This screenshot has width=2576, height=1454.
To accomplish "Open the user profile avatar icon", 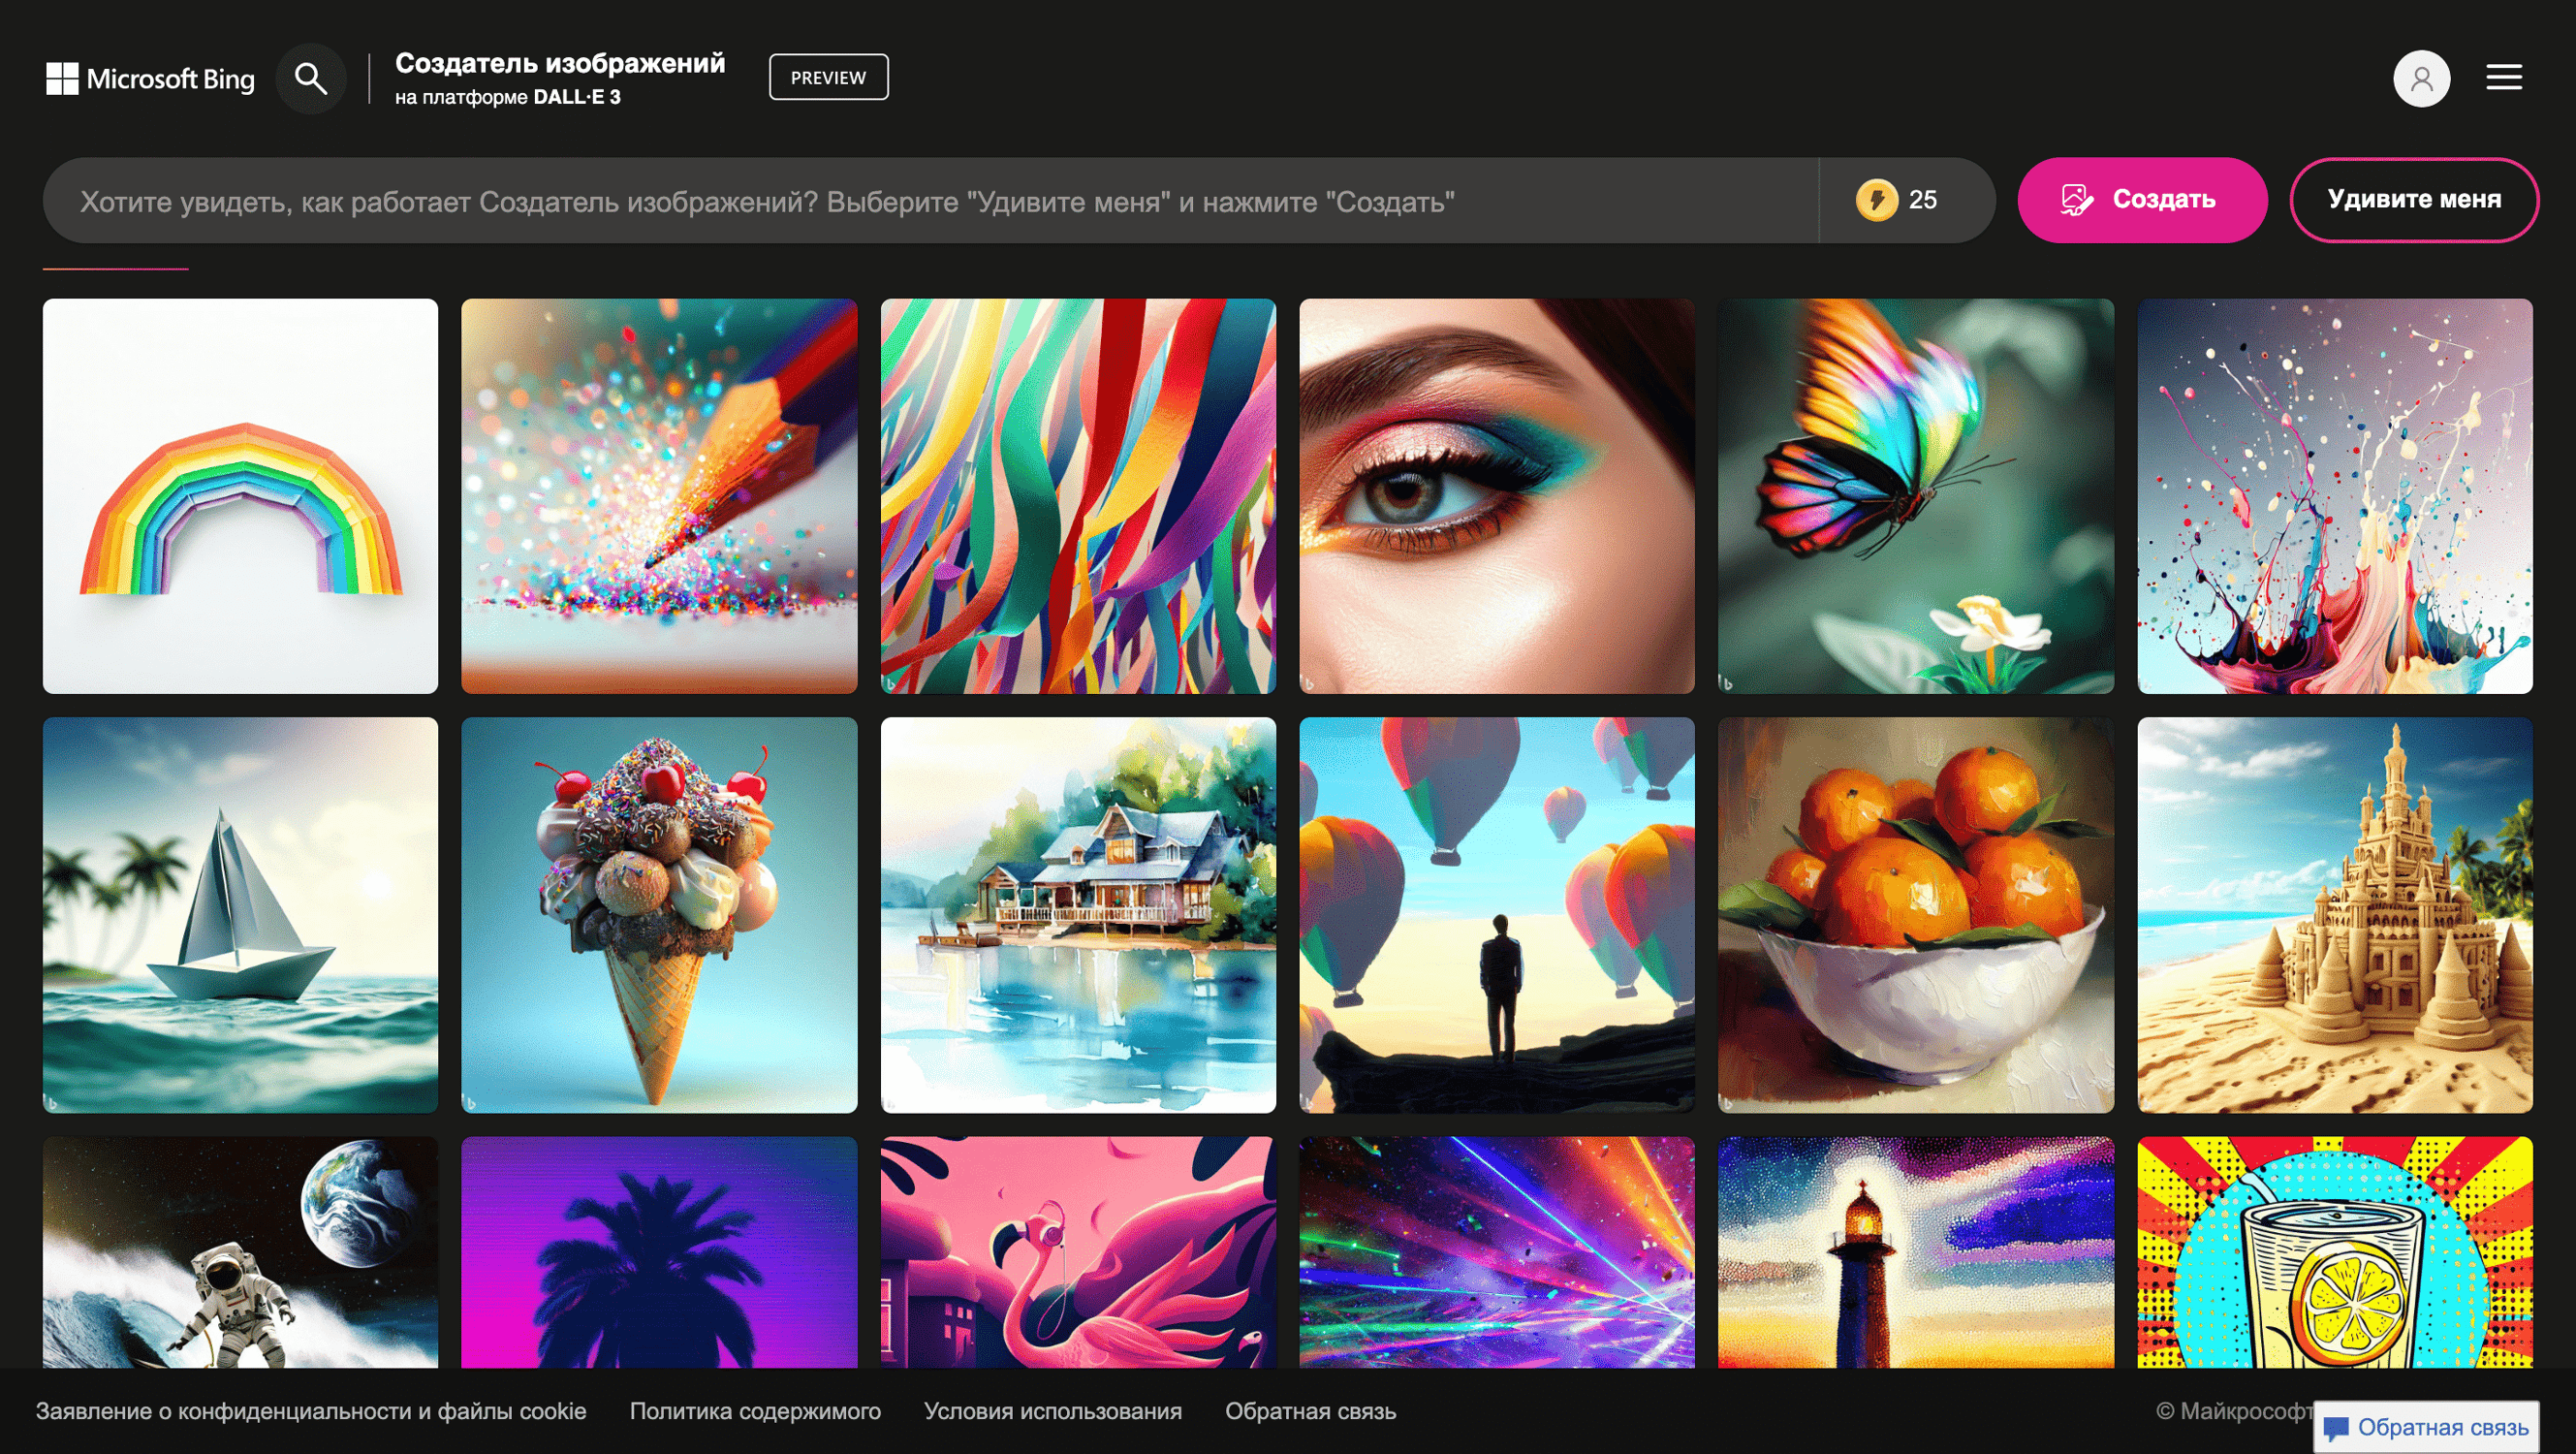I will [2421, 78].
